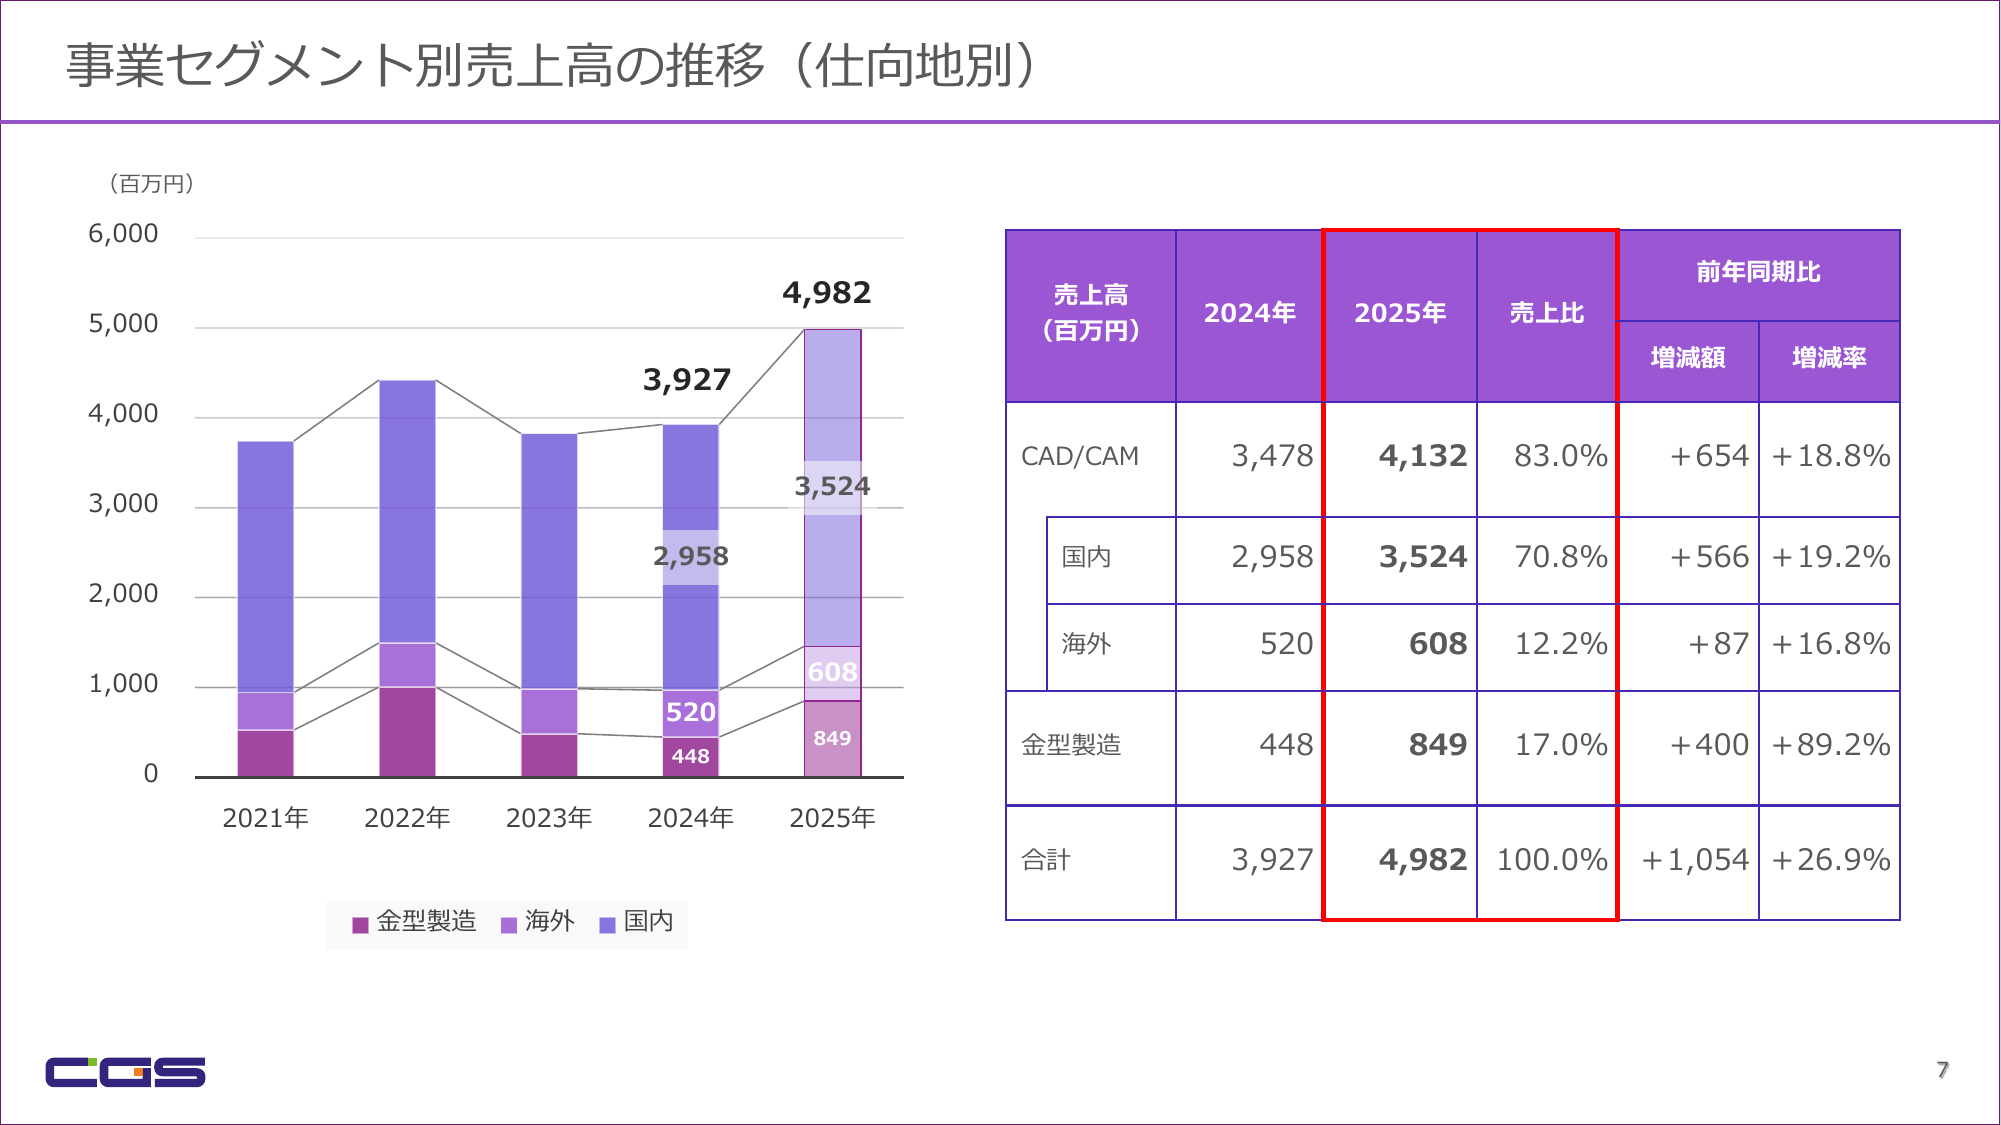The height and width of the screenshot is (1125, 2001).
Task: Click the 金型製造 legend color swatch
Action: pos(360,925)
